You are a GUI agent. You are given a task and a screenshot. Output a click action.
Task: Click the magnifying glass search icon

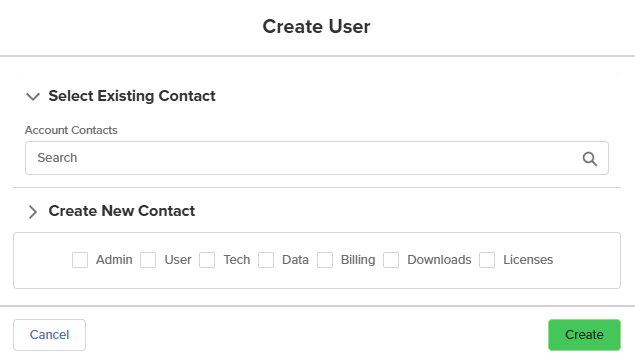[x=590, y=159]
